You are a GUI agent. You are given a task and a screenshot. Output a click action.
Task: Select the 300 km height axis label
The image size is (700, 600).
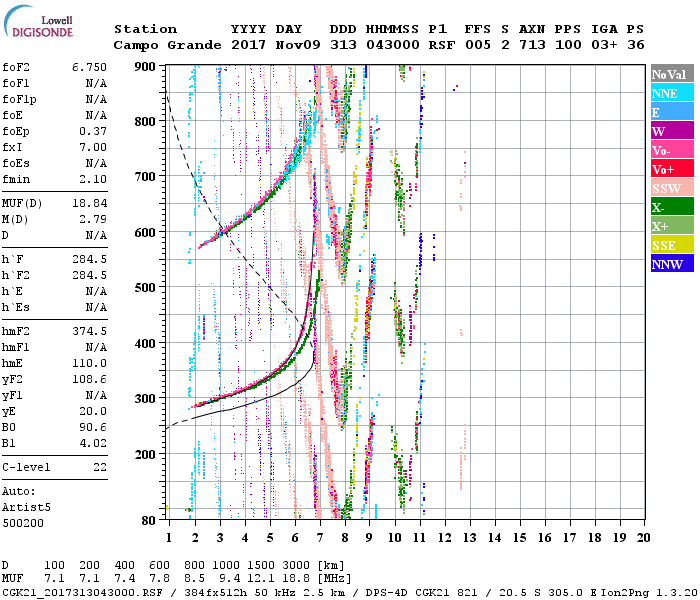[145, 399]
